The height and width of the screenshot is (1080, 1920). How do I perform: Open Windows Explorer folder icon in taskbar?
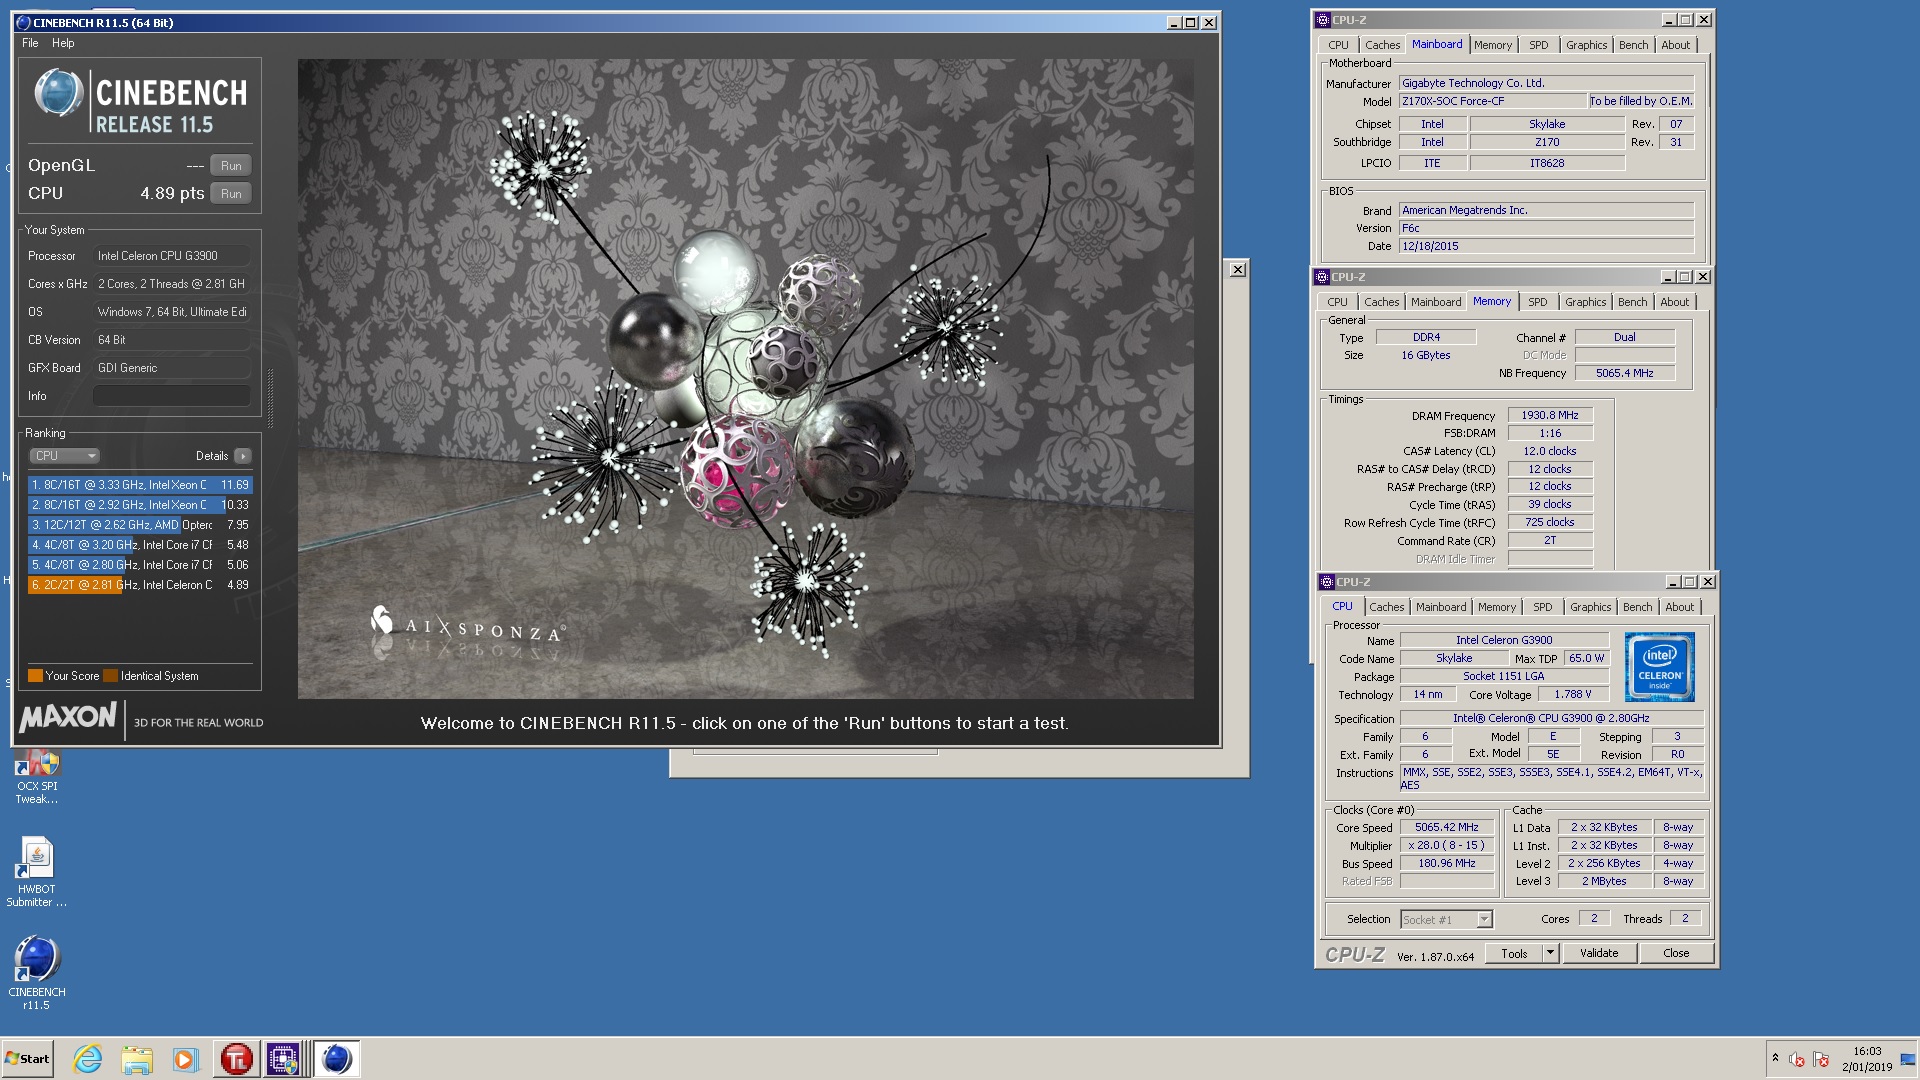click(137, 1059)
